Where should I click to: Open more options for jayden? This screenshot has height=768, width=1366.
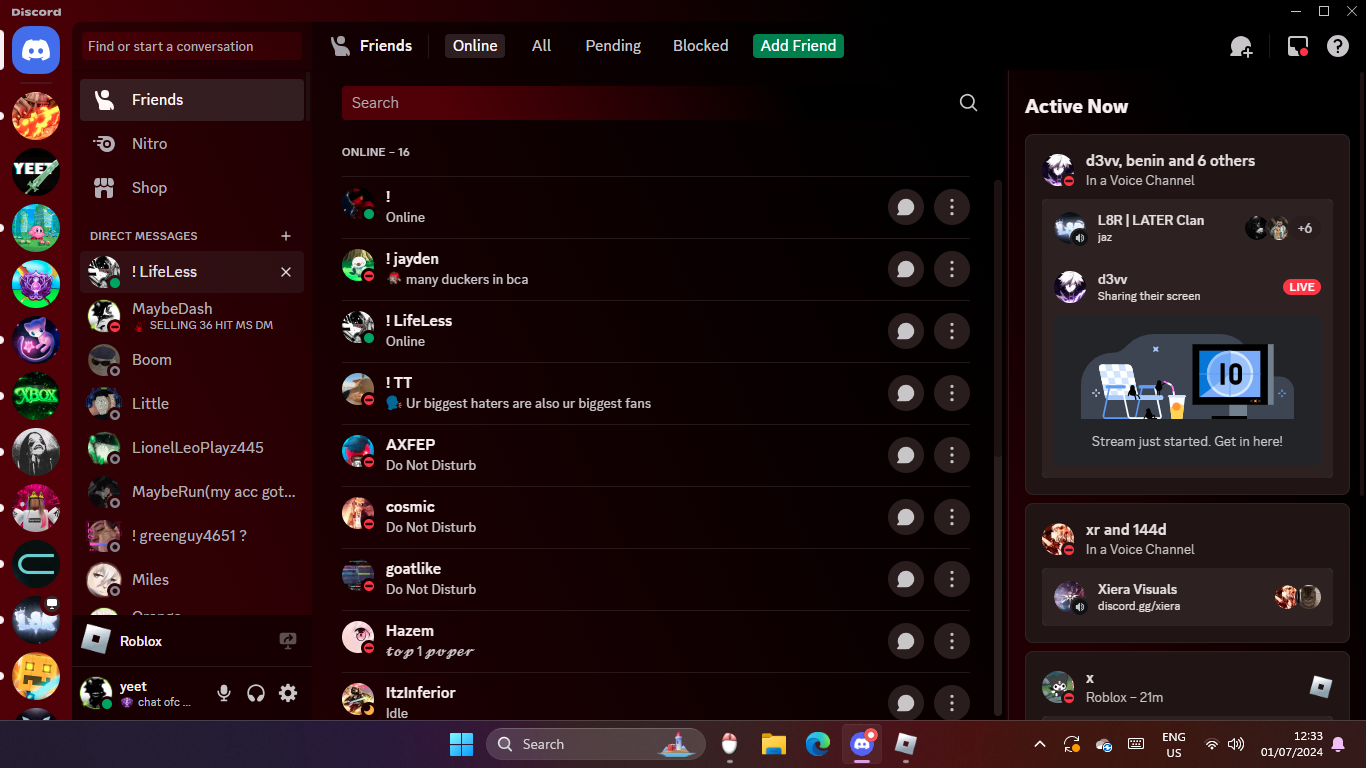click(x=952, y=269)
